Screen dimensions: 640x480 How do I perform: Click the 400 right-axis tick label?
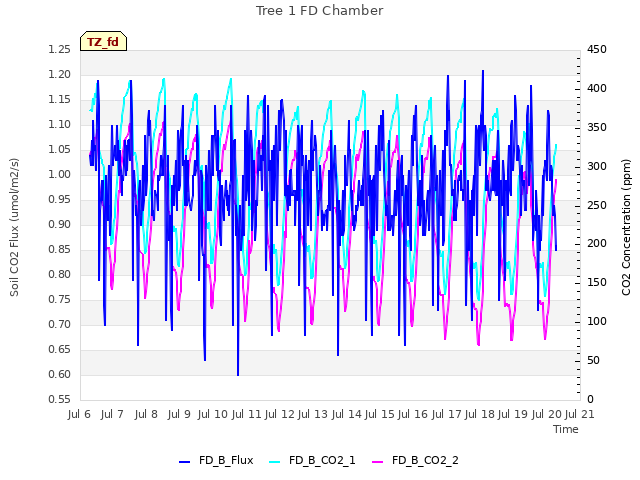[x=597, y=89]
